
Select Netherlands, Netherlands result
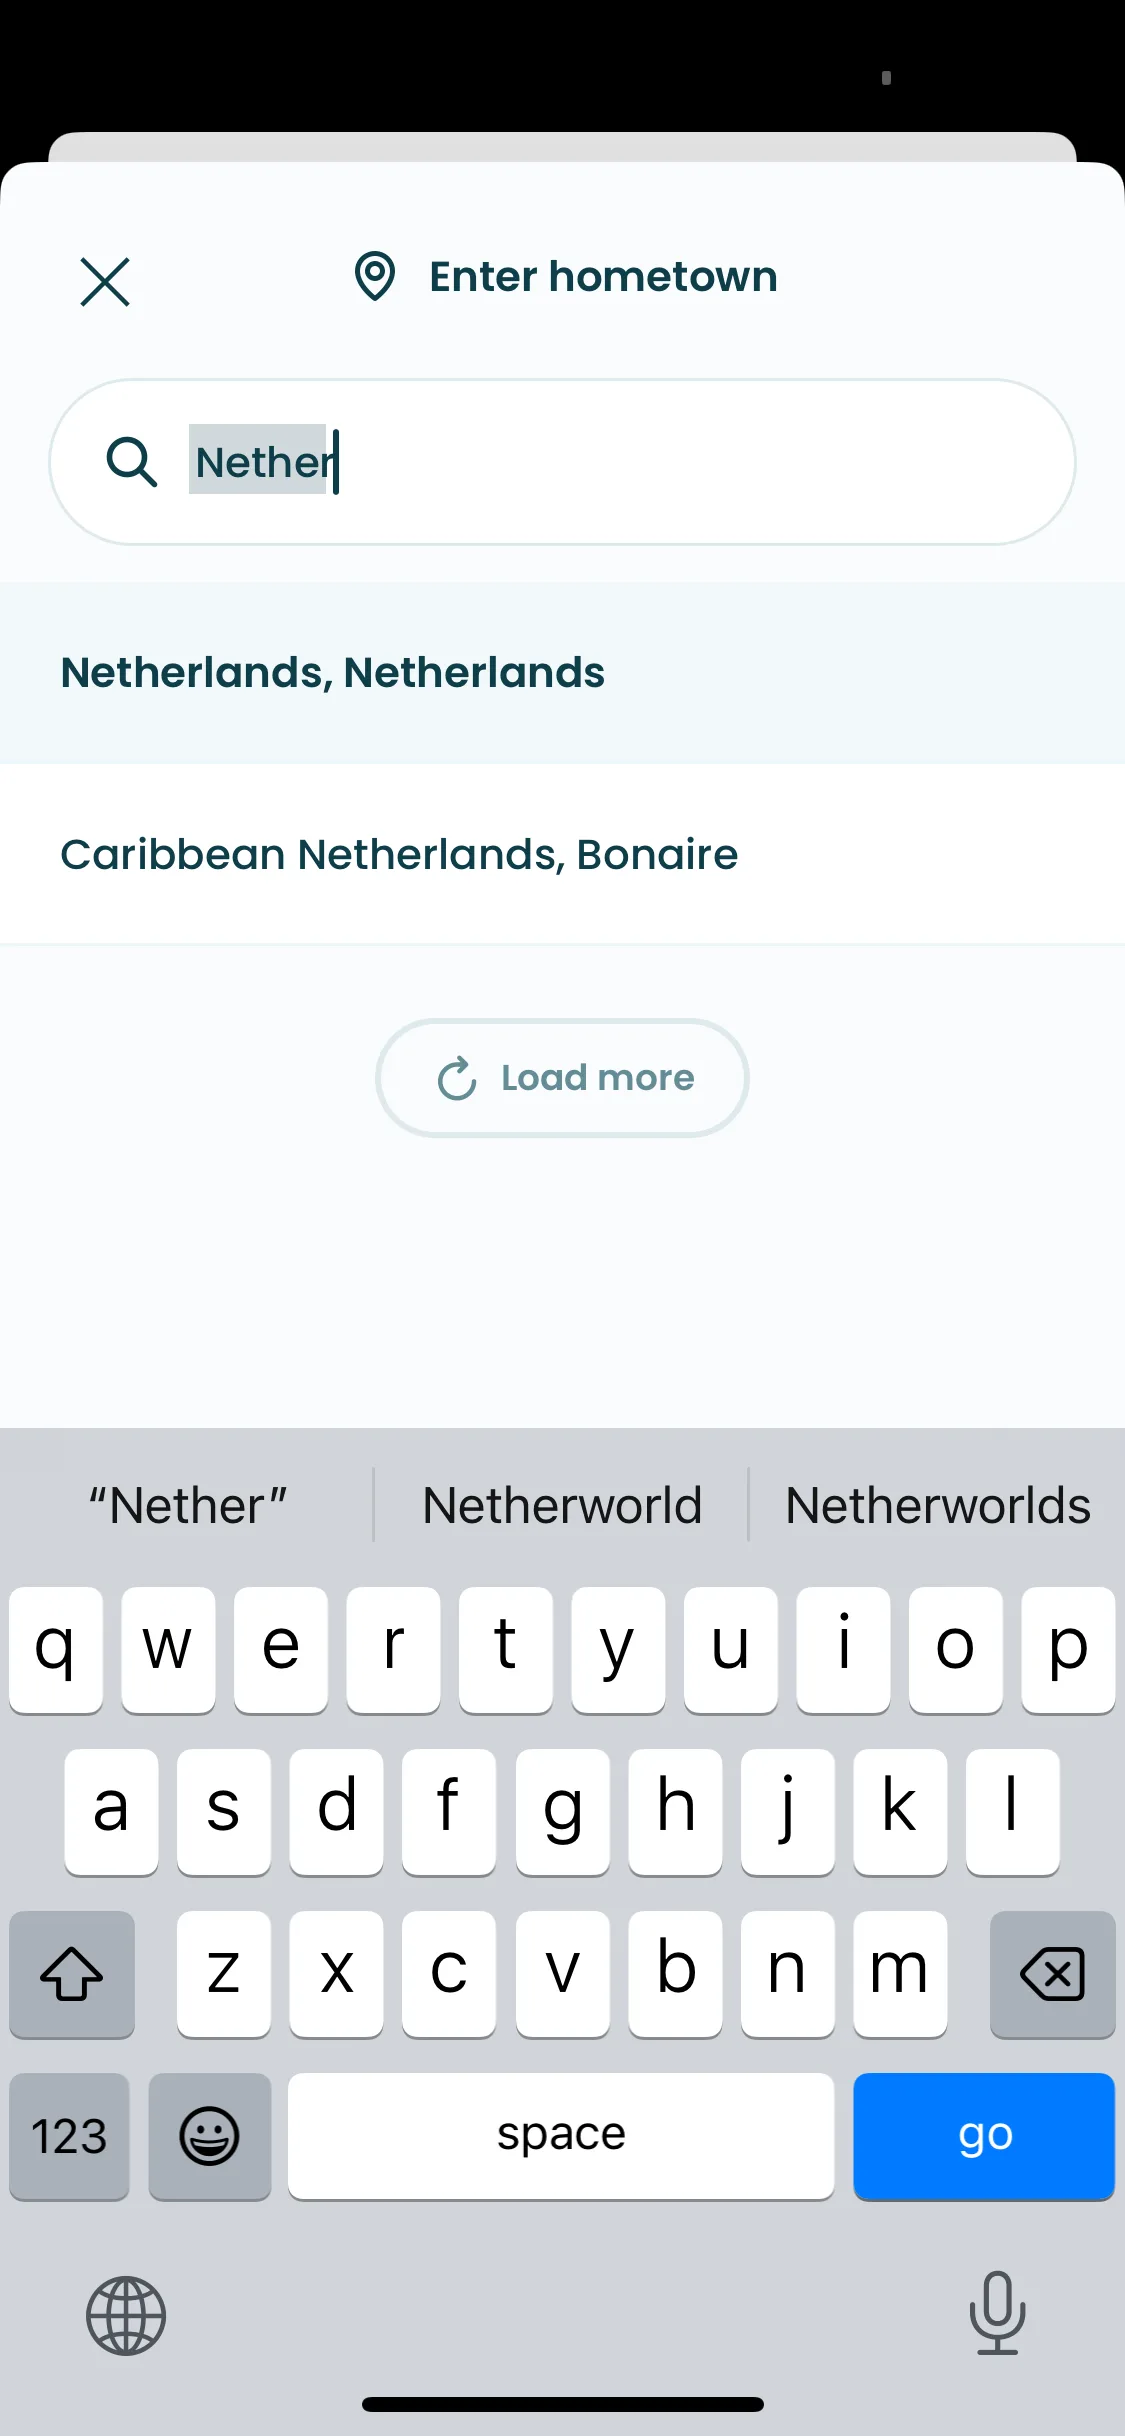(562, 673)
